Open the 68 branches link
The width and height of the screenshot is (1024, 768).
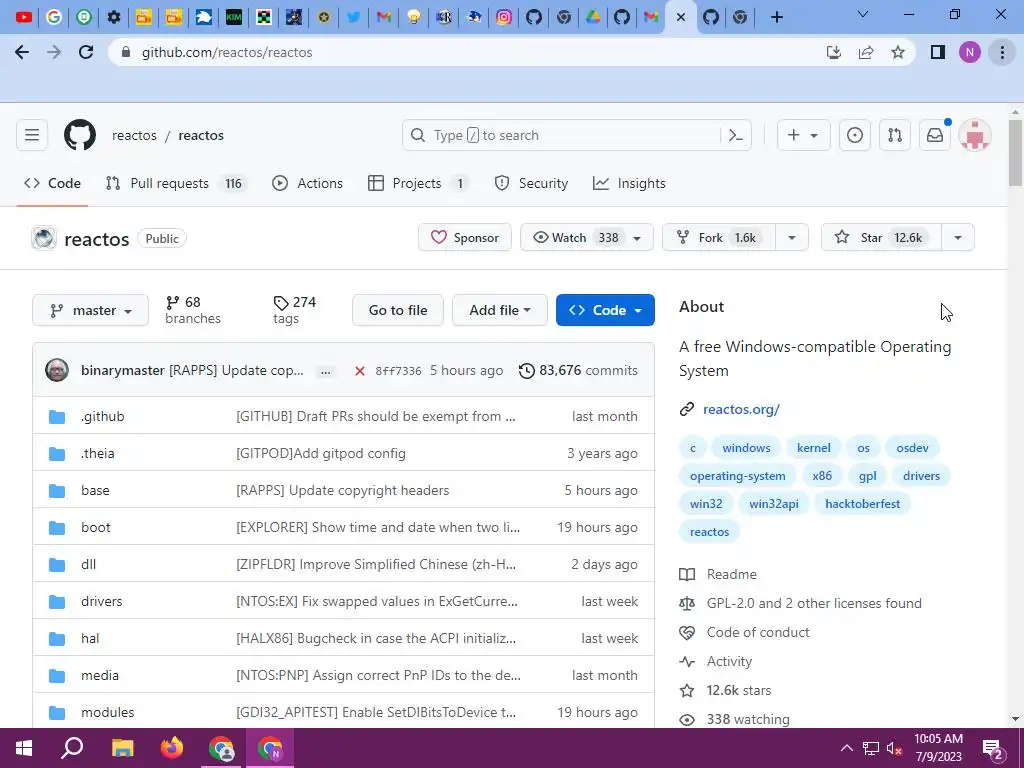tap(193, 310)
